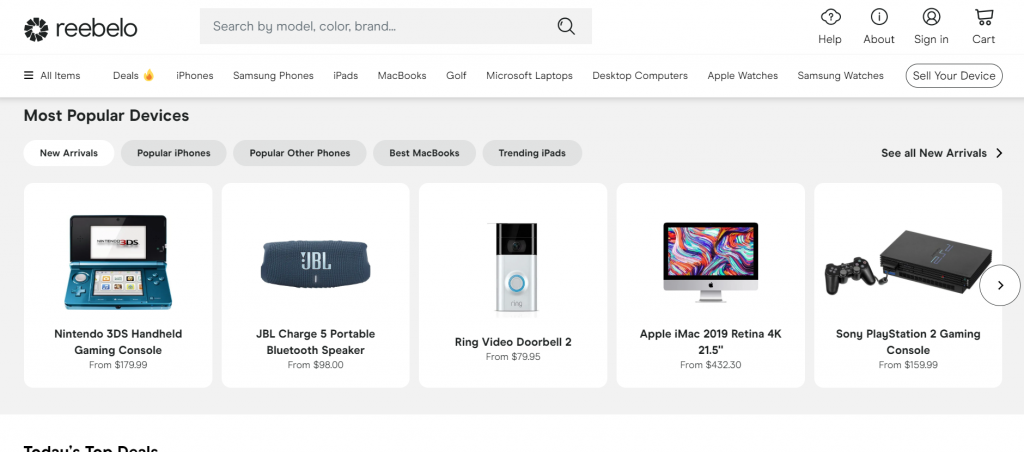Open the Cart icon
Screen dimensions: 1024x452
(x=984, y=17)
